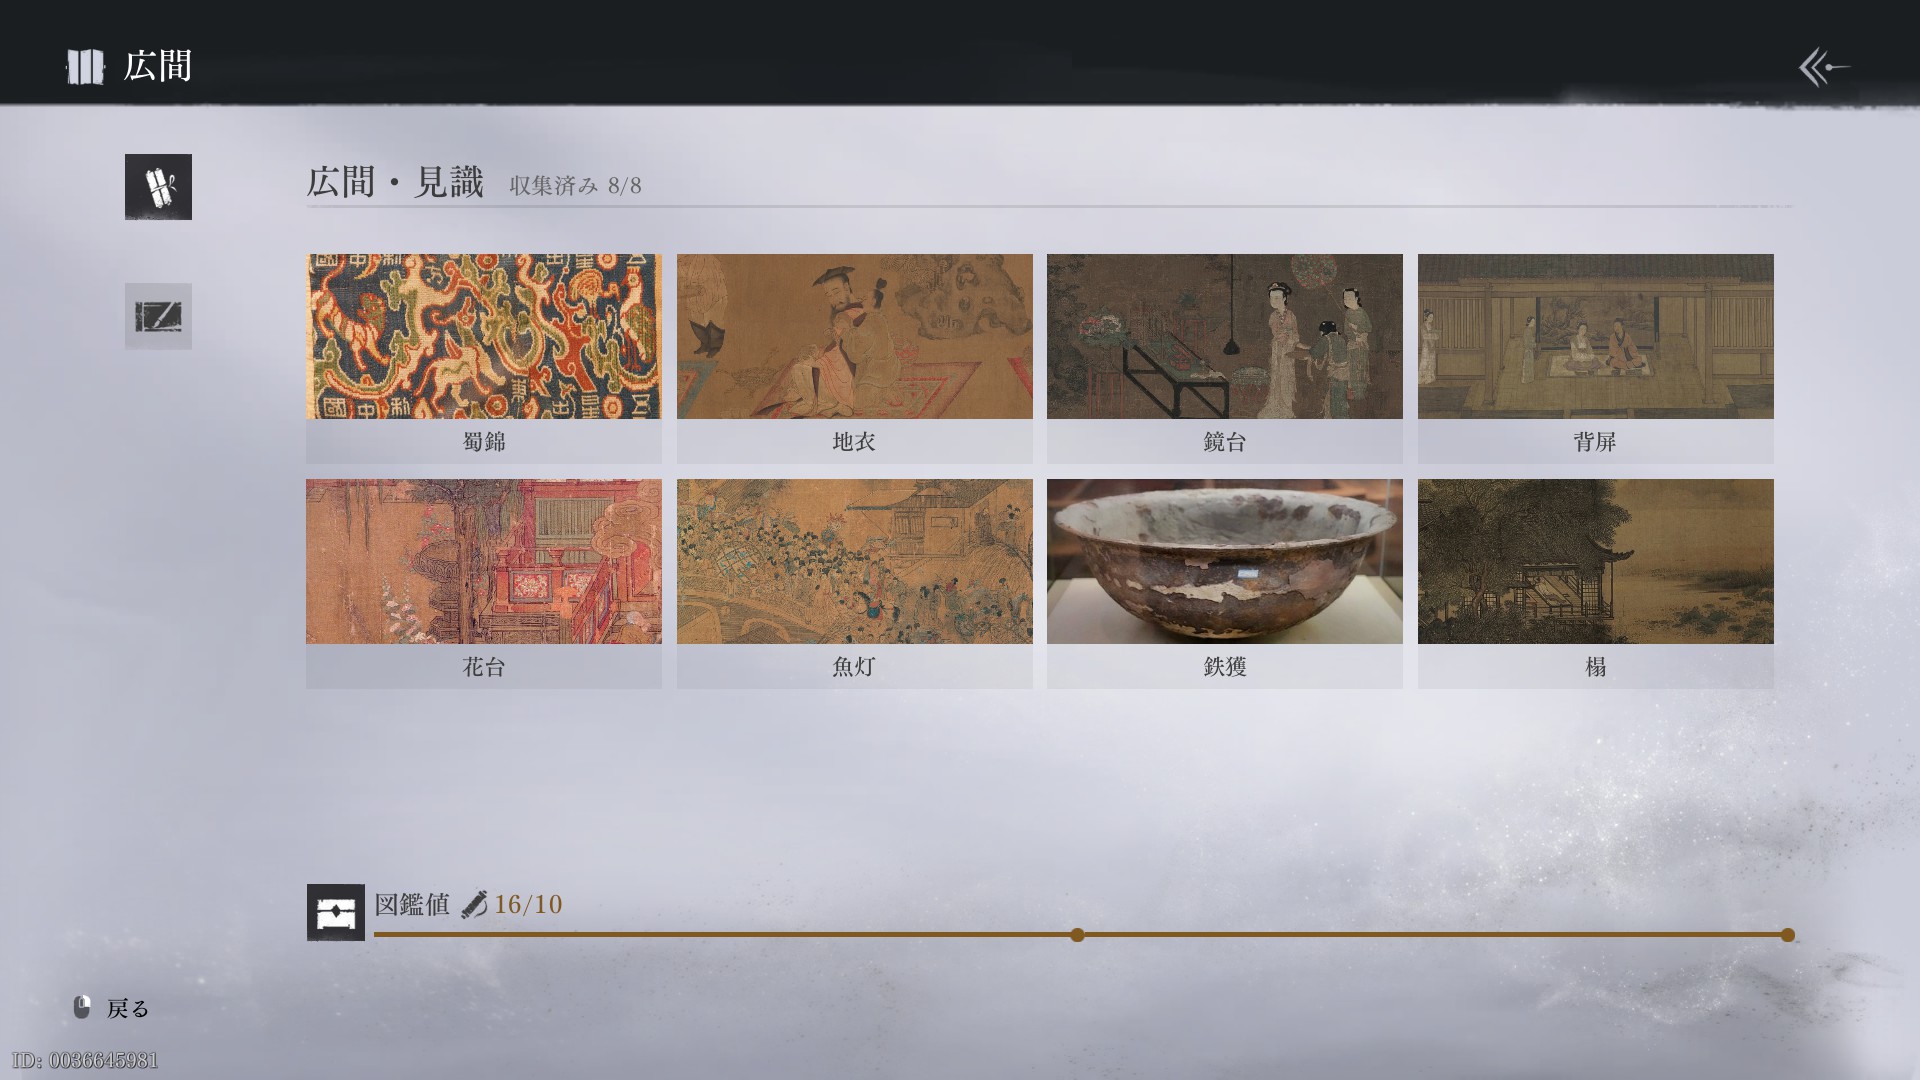Click the mouse icon next to 戻る

point(82,1007)
